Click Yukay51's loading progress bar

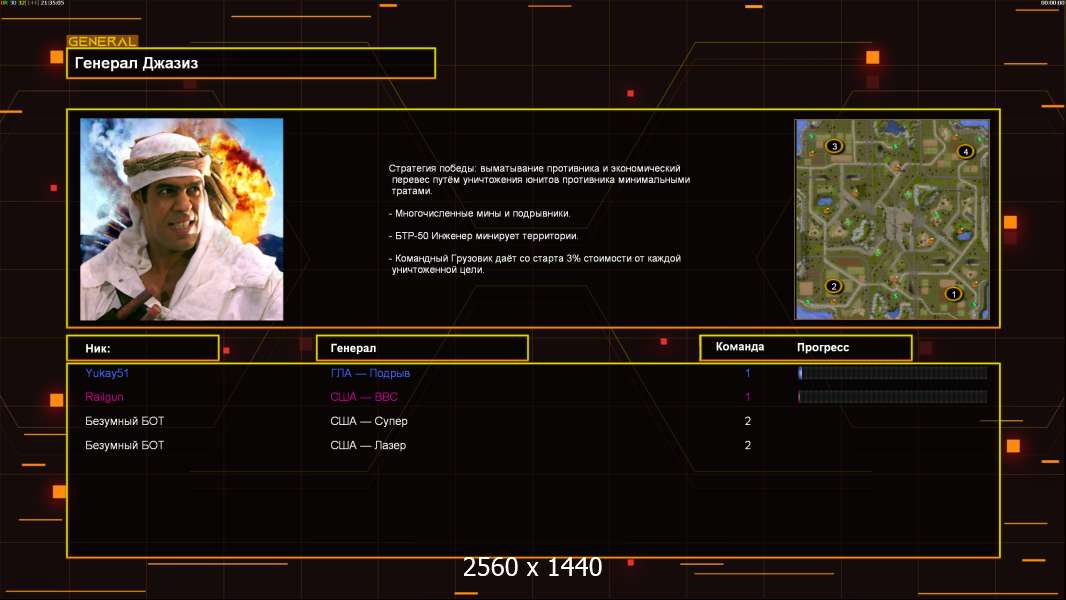point(892,373)
